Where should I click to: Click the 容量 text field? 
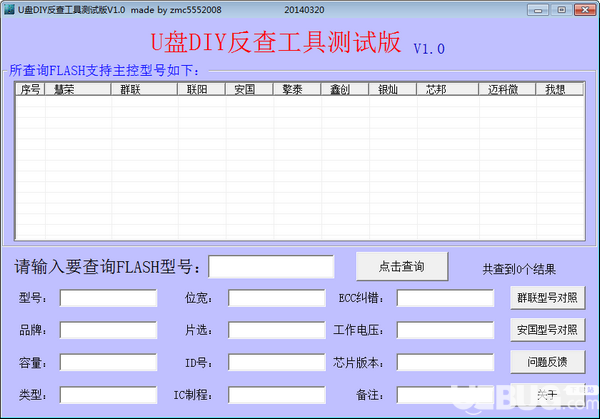108,362
